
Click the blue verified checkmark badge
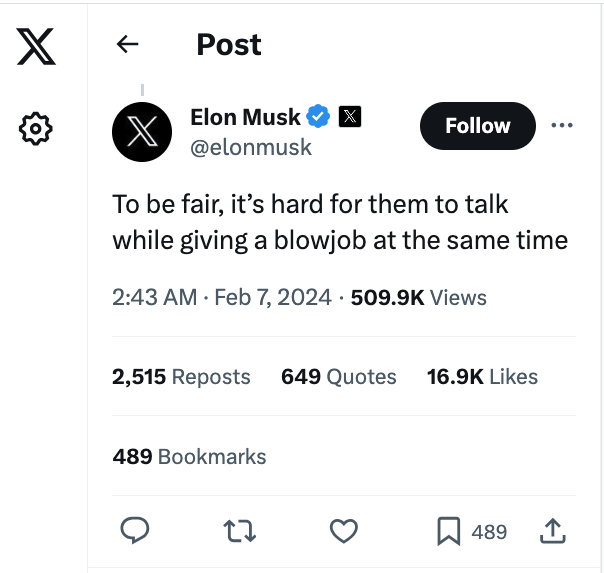point(319,117)
